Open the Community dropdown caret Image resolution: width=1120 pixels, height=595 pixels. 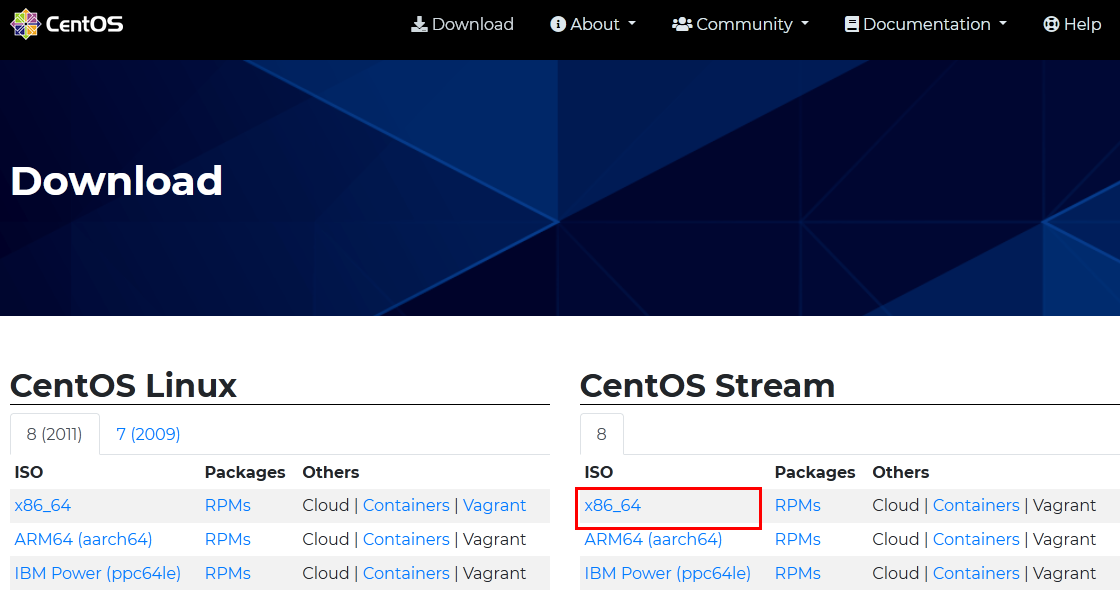click(805, 24)
